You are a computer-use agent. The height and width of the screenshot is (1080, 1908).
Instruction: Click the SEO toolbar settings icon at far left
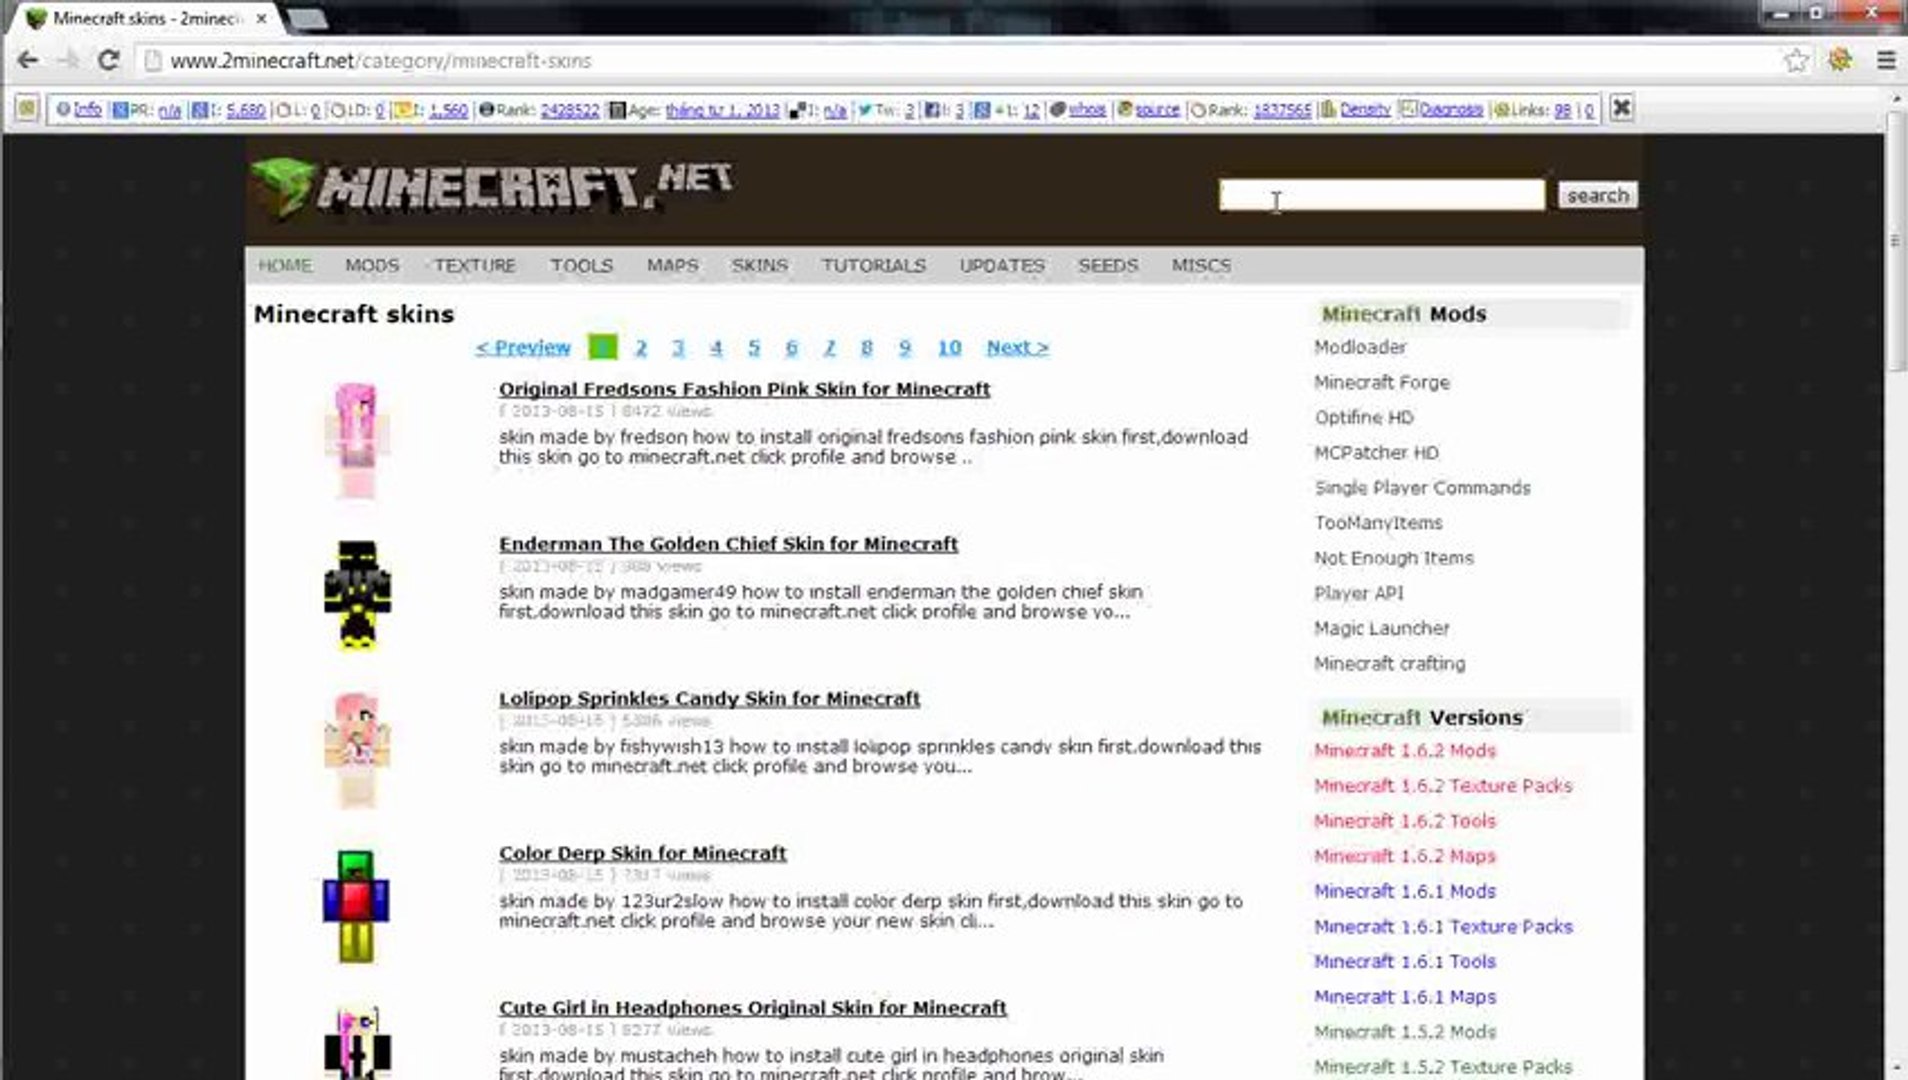tap(27, 109)
